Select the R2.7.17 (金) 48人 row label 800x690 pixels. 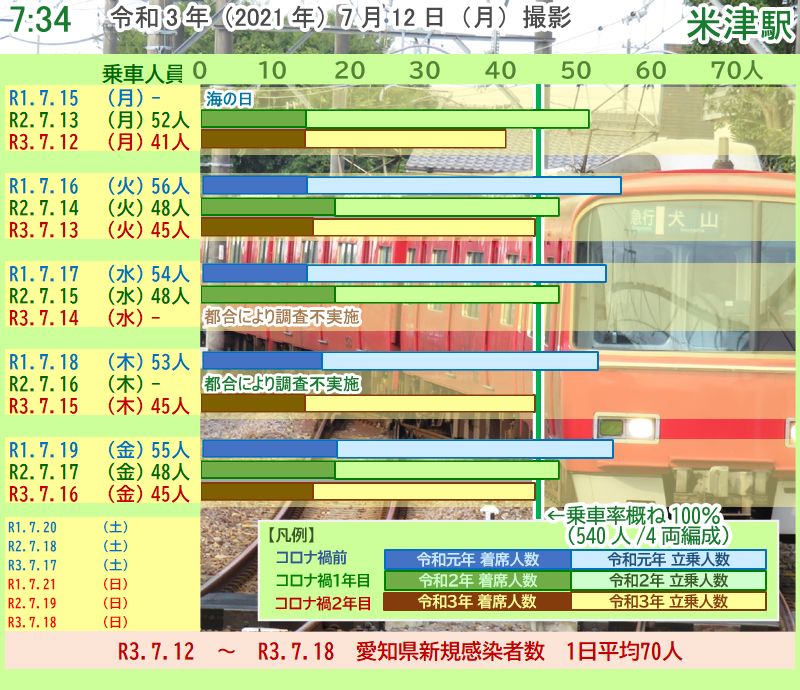tap(99, 472)
